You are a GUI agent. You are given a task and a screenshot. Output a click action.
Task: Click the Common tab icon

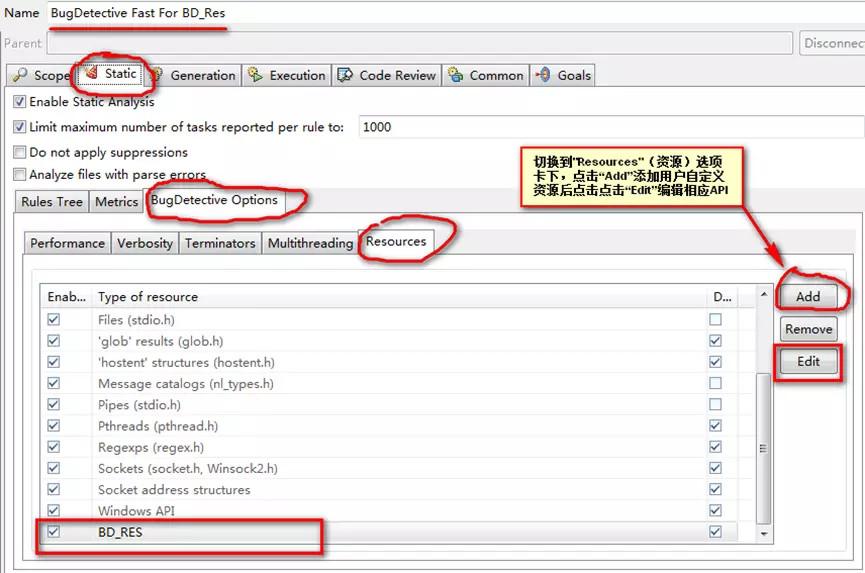(456, 75)
